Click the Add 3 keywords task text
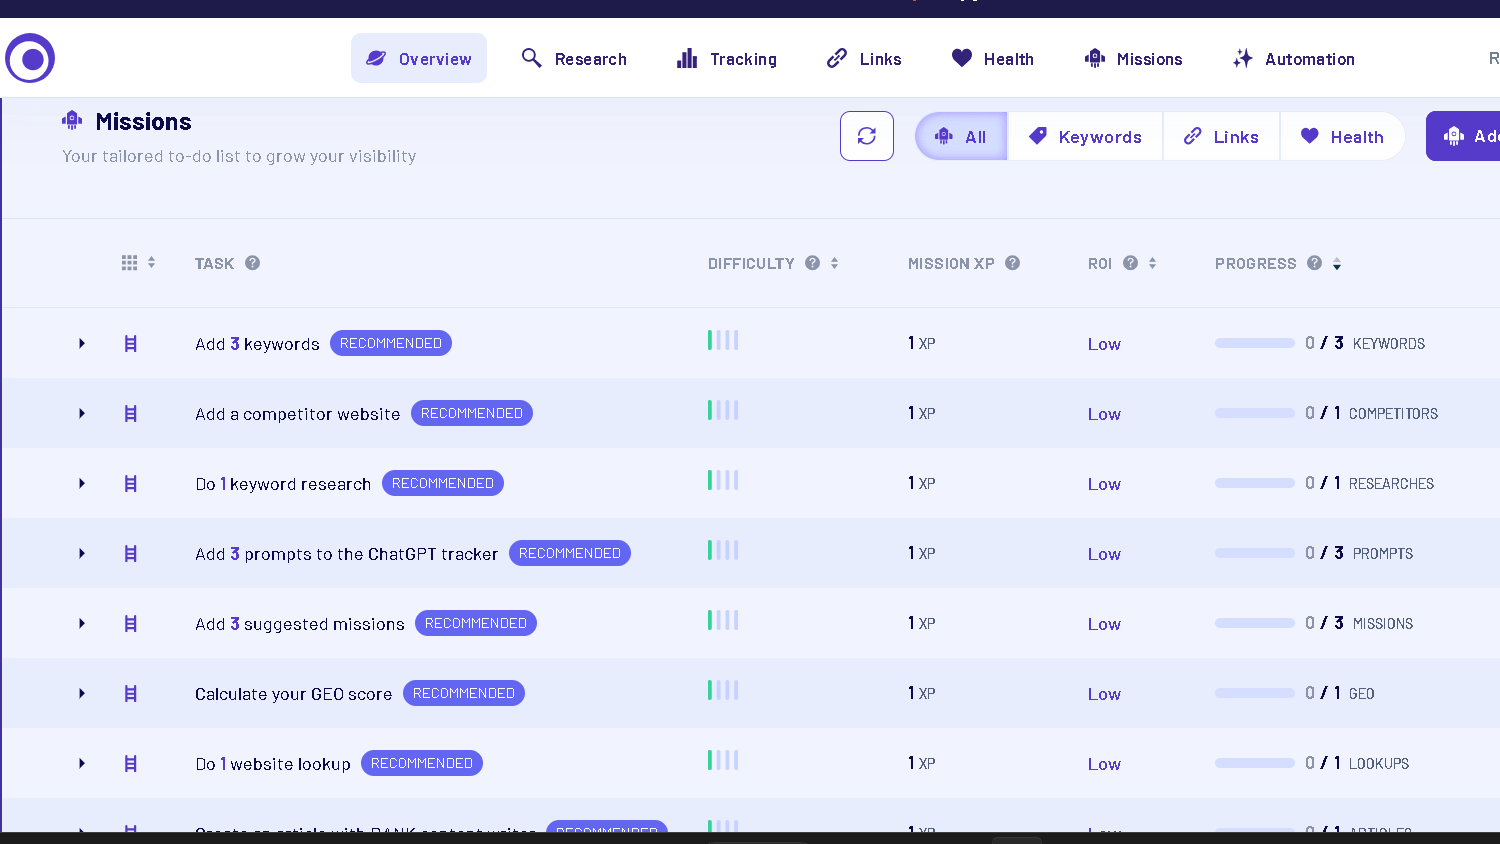Image resolution: width=1500 pixels, height=844 pixels. (x=257, y=344)
